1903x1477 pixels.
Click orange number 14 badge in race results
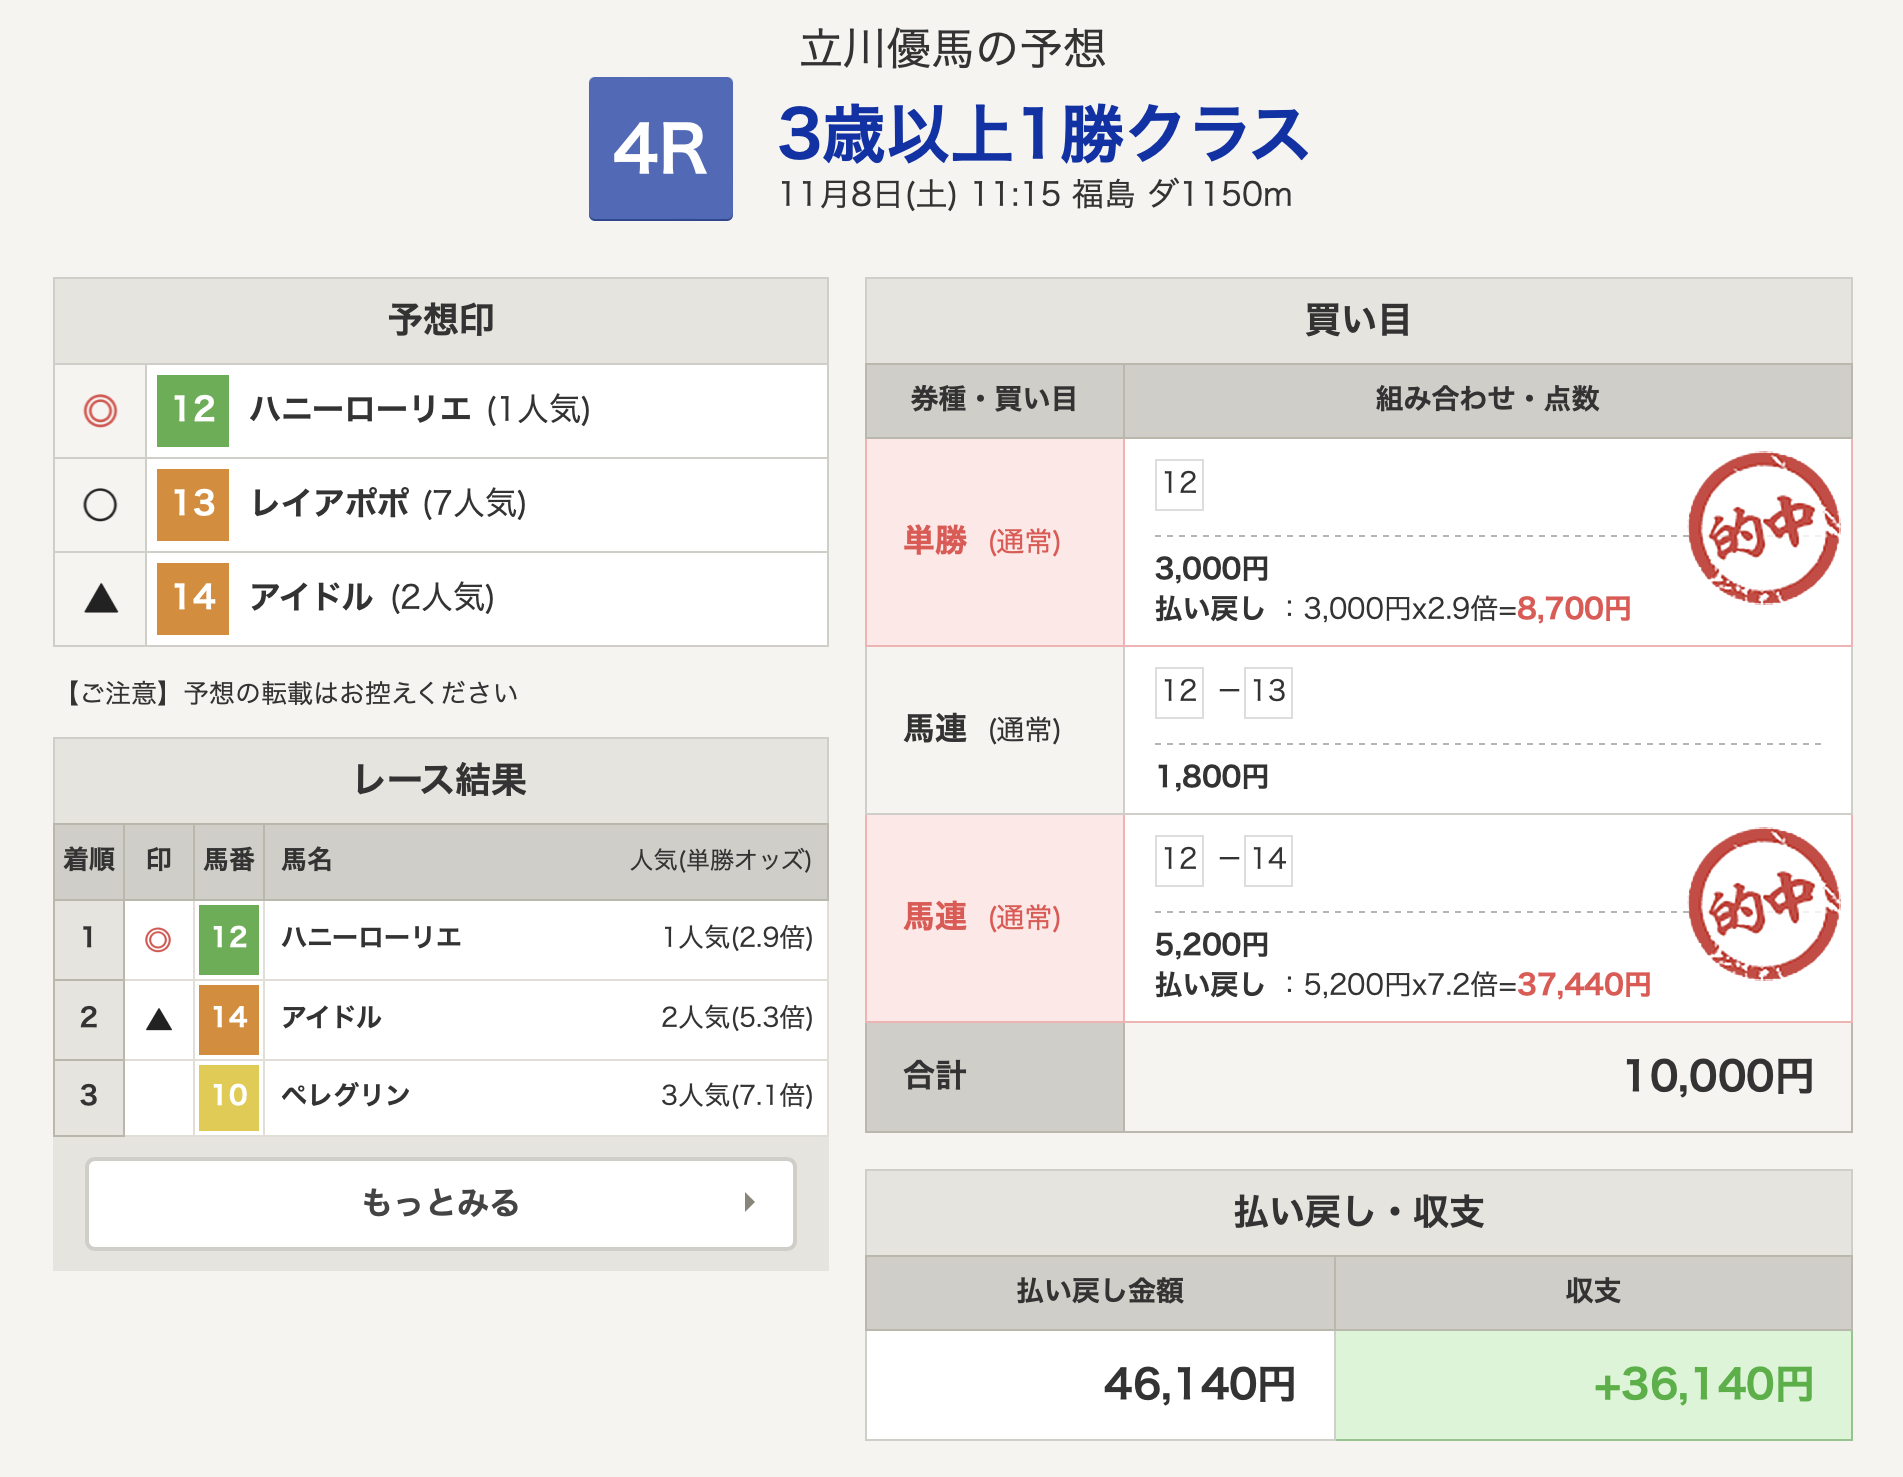(x=229, y=1018)
